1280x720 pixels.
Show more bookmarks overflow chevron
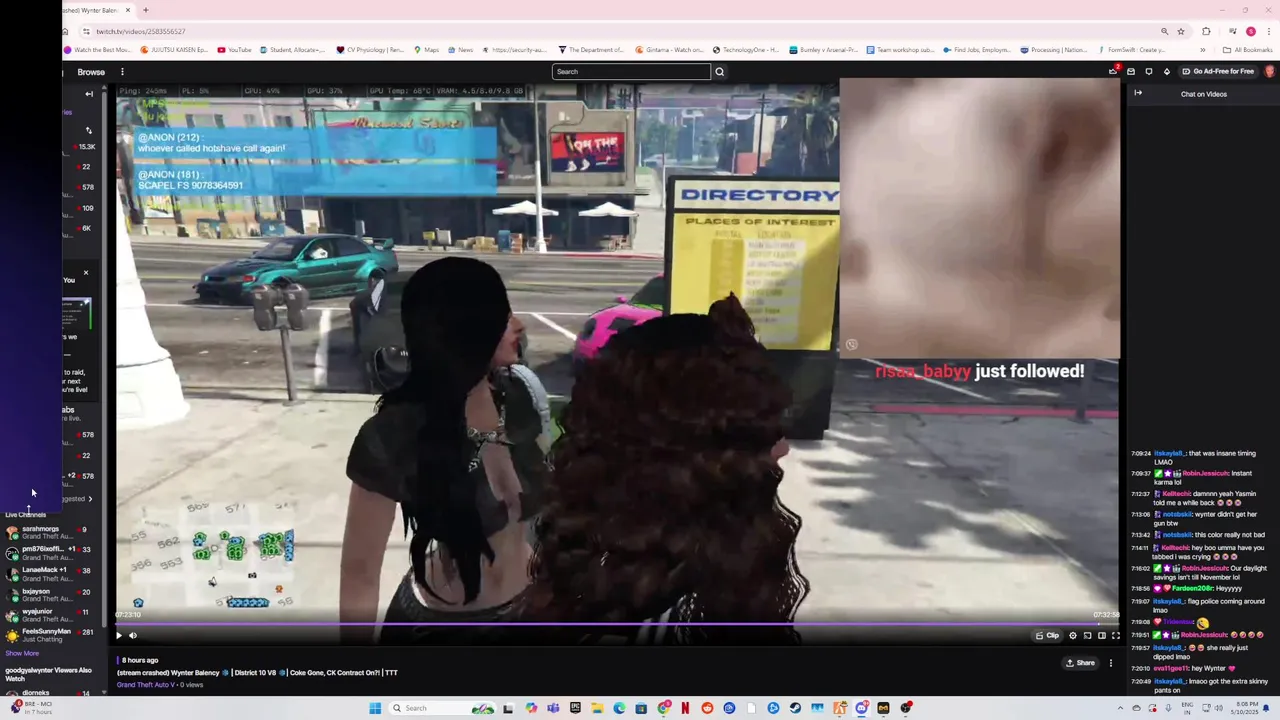(1203, 50)
